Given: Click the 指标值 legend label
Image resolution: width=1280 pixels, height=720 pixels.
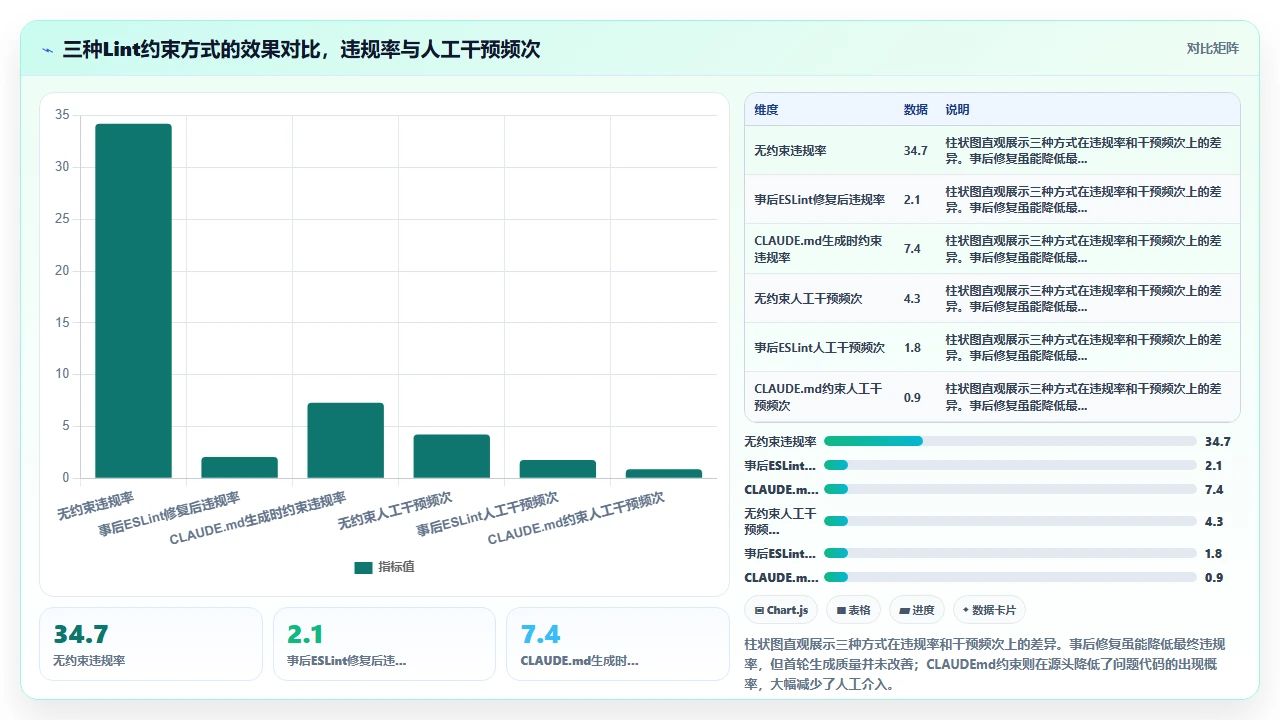Looking at the screenshot, I should click(396, 567).
